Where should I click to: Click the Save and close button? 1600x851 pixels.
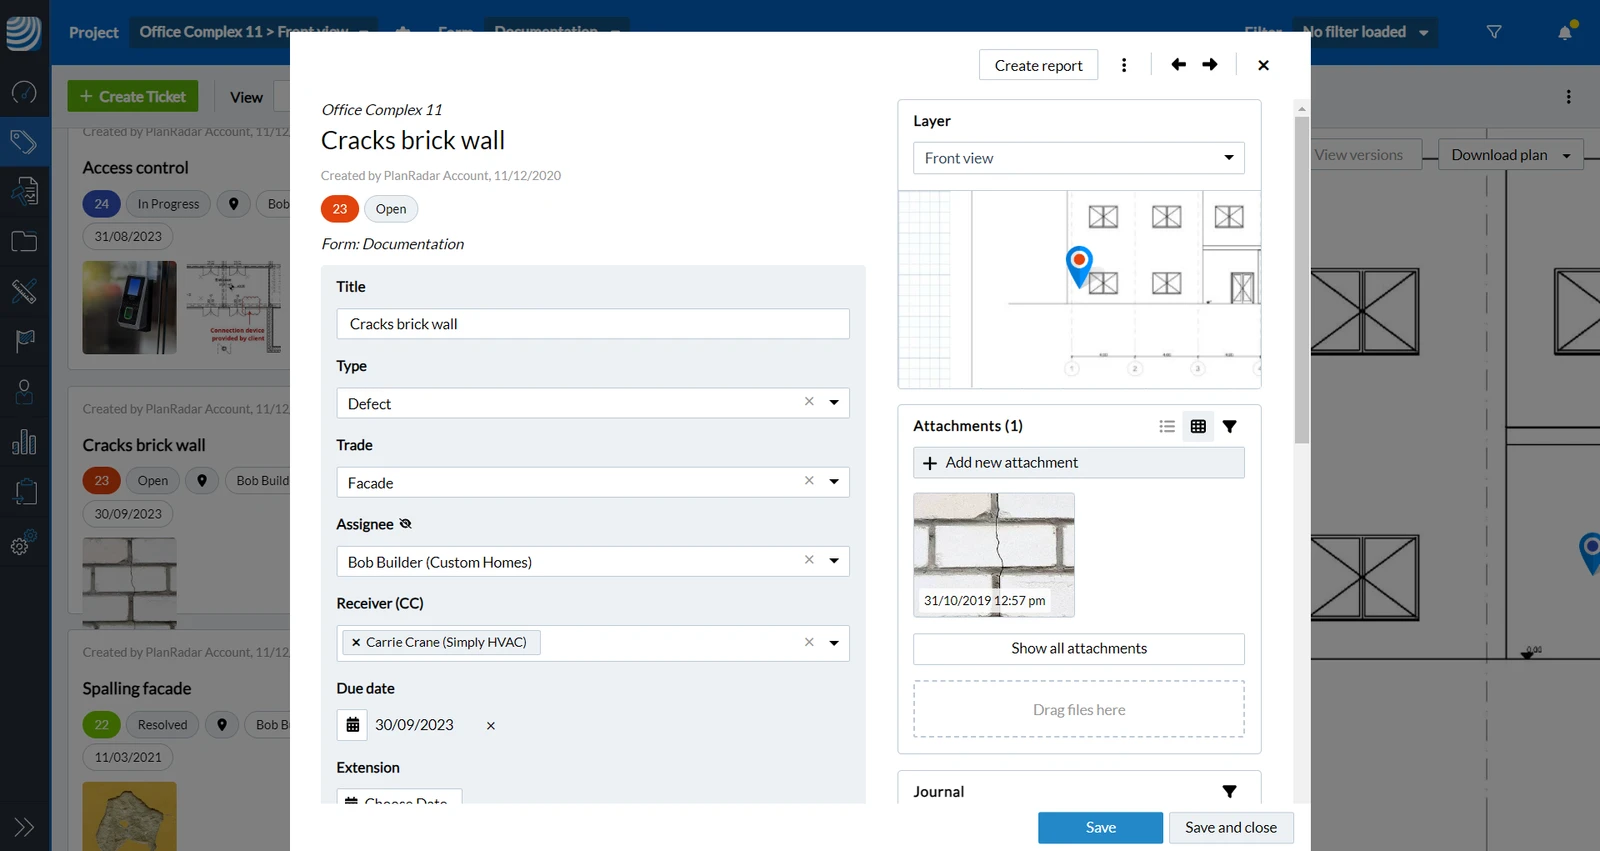click(1231, 828)
